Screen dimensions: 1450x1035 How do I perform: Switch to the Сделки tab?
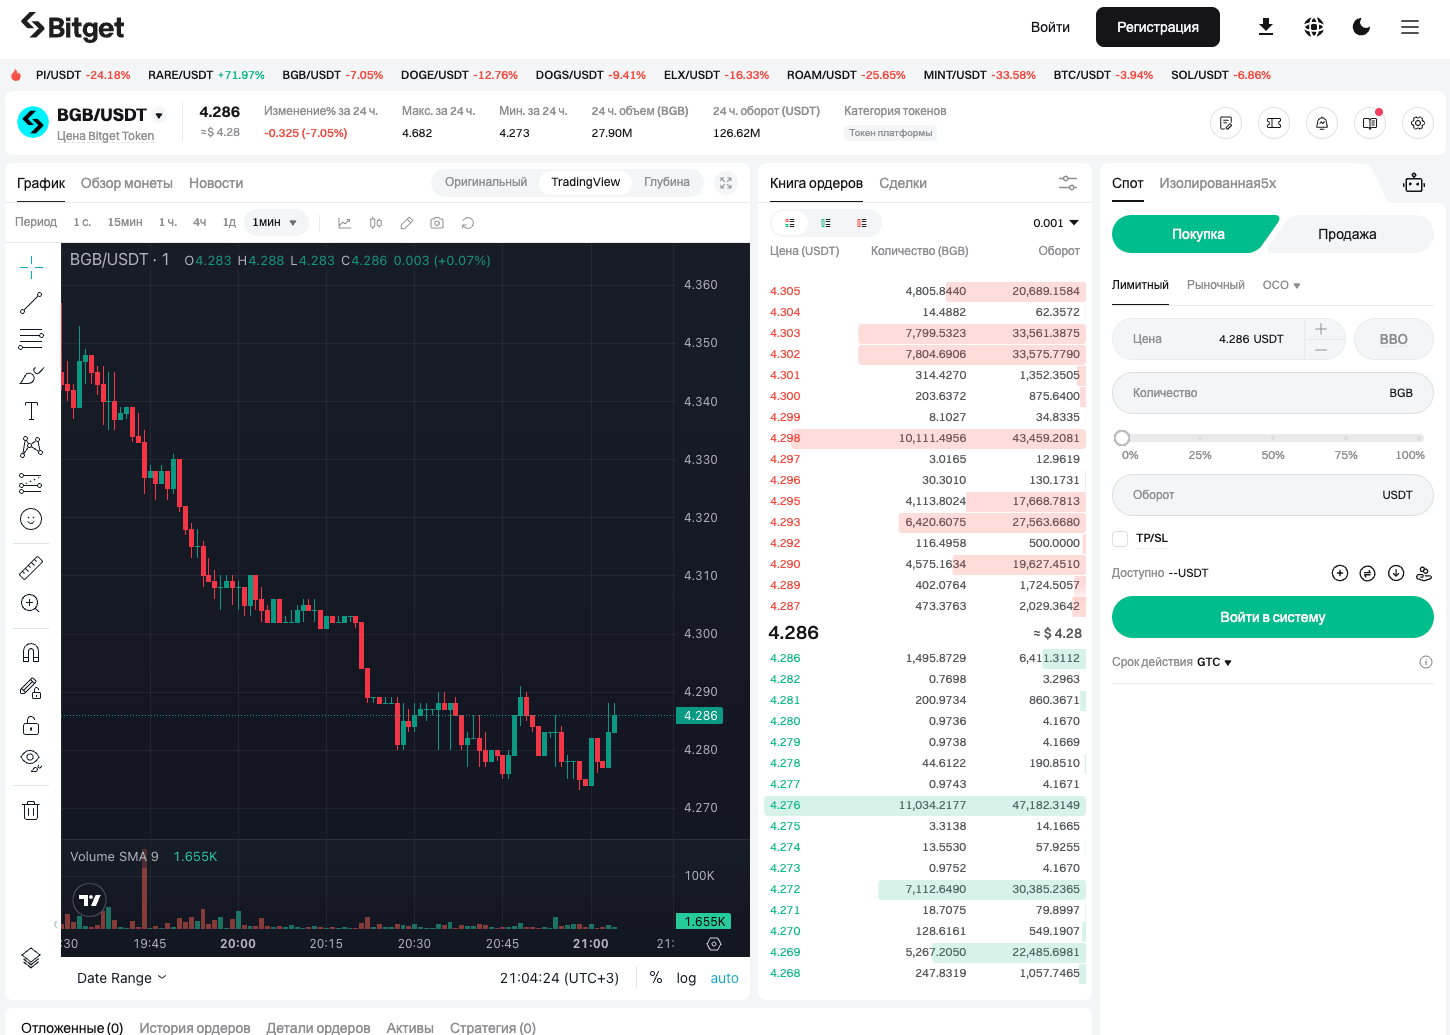[903, 183]
